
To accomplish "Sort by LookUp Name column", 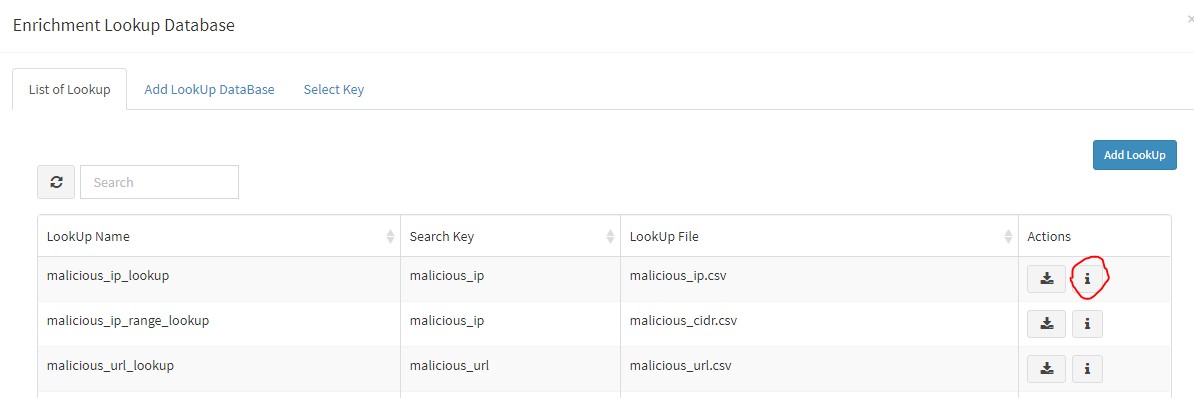I will click(x=219, y=236).
